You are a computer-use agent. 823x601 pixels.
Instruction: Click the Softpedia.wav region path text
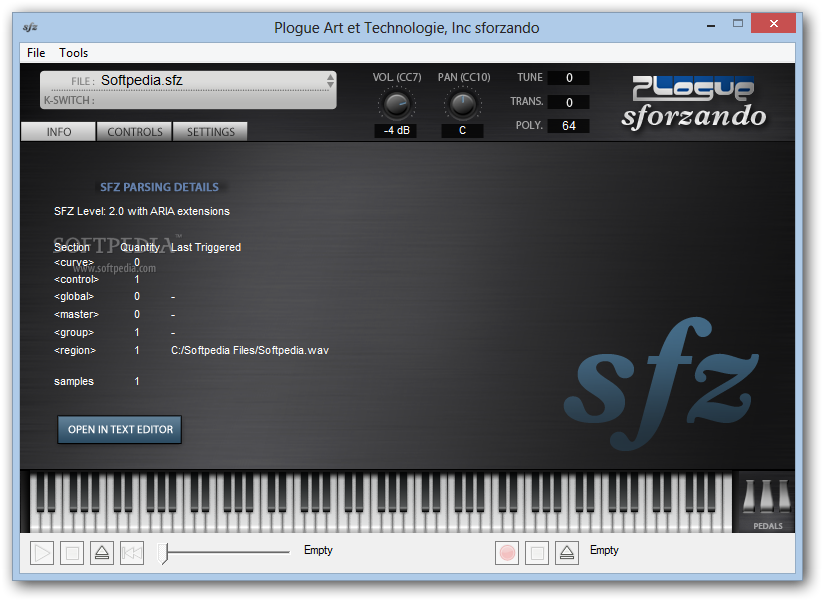[250, 350]
